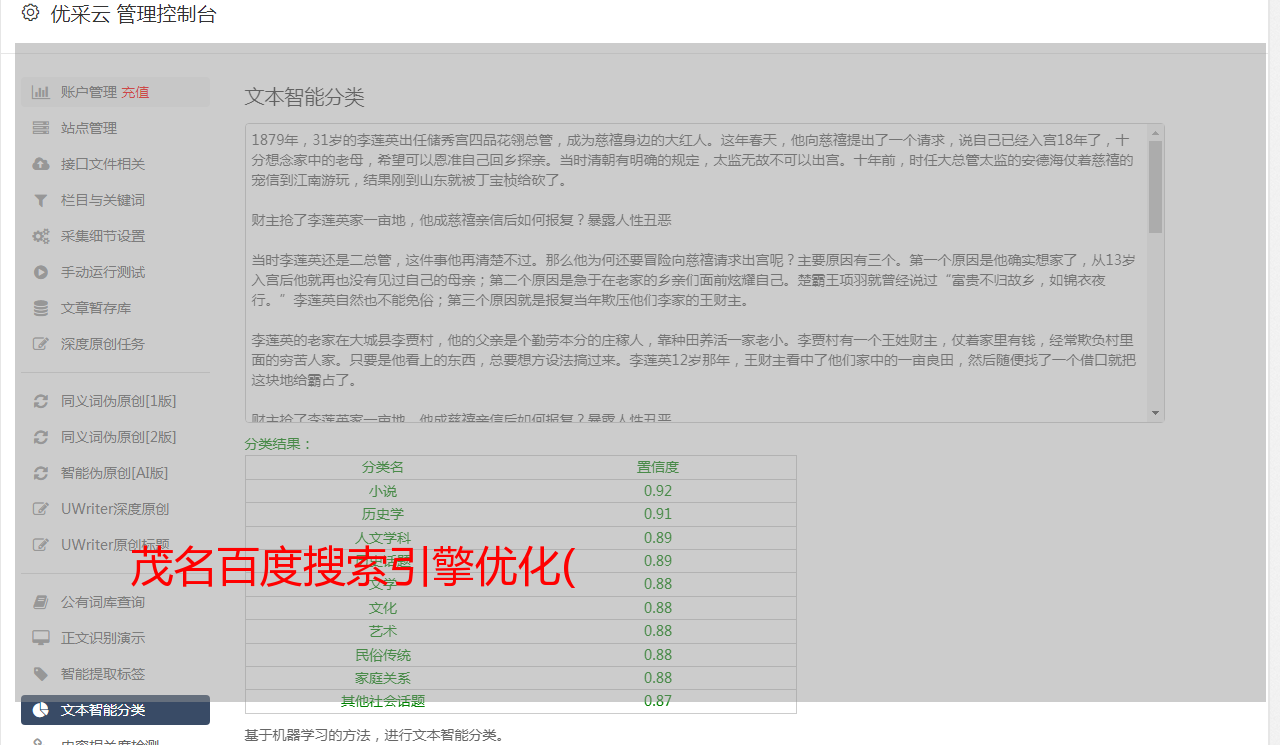Screen dimensions: 1280x745
Task: Click the server icon next to 站点管理
Action: coord(41,128)
